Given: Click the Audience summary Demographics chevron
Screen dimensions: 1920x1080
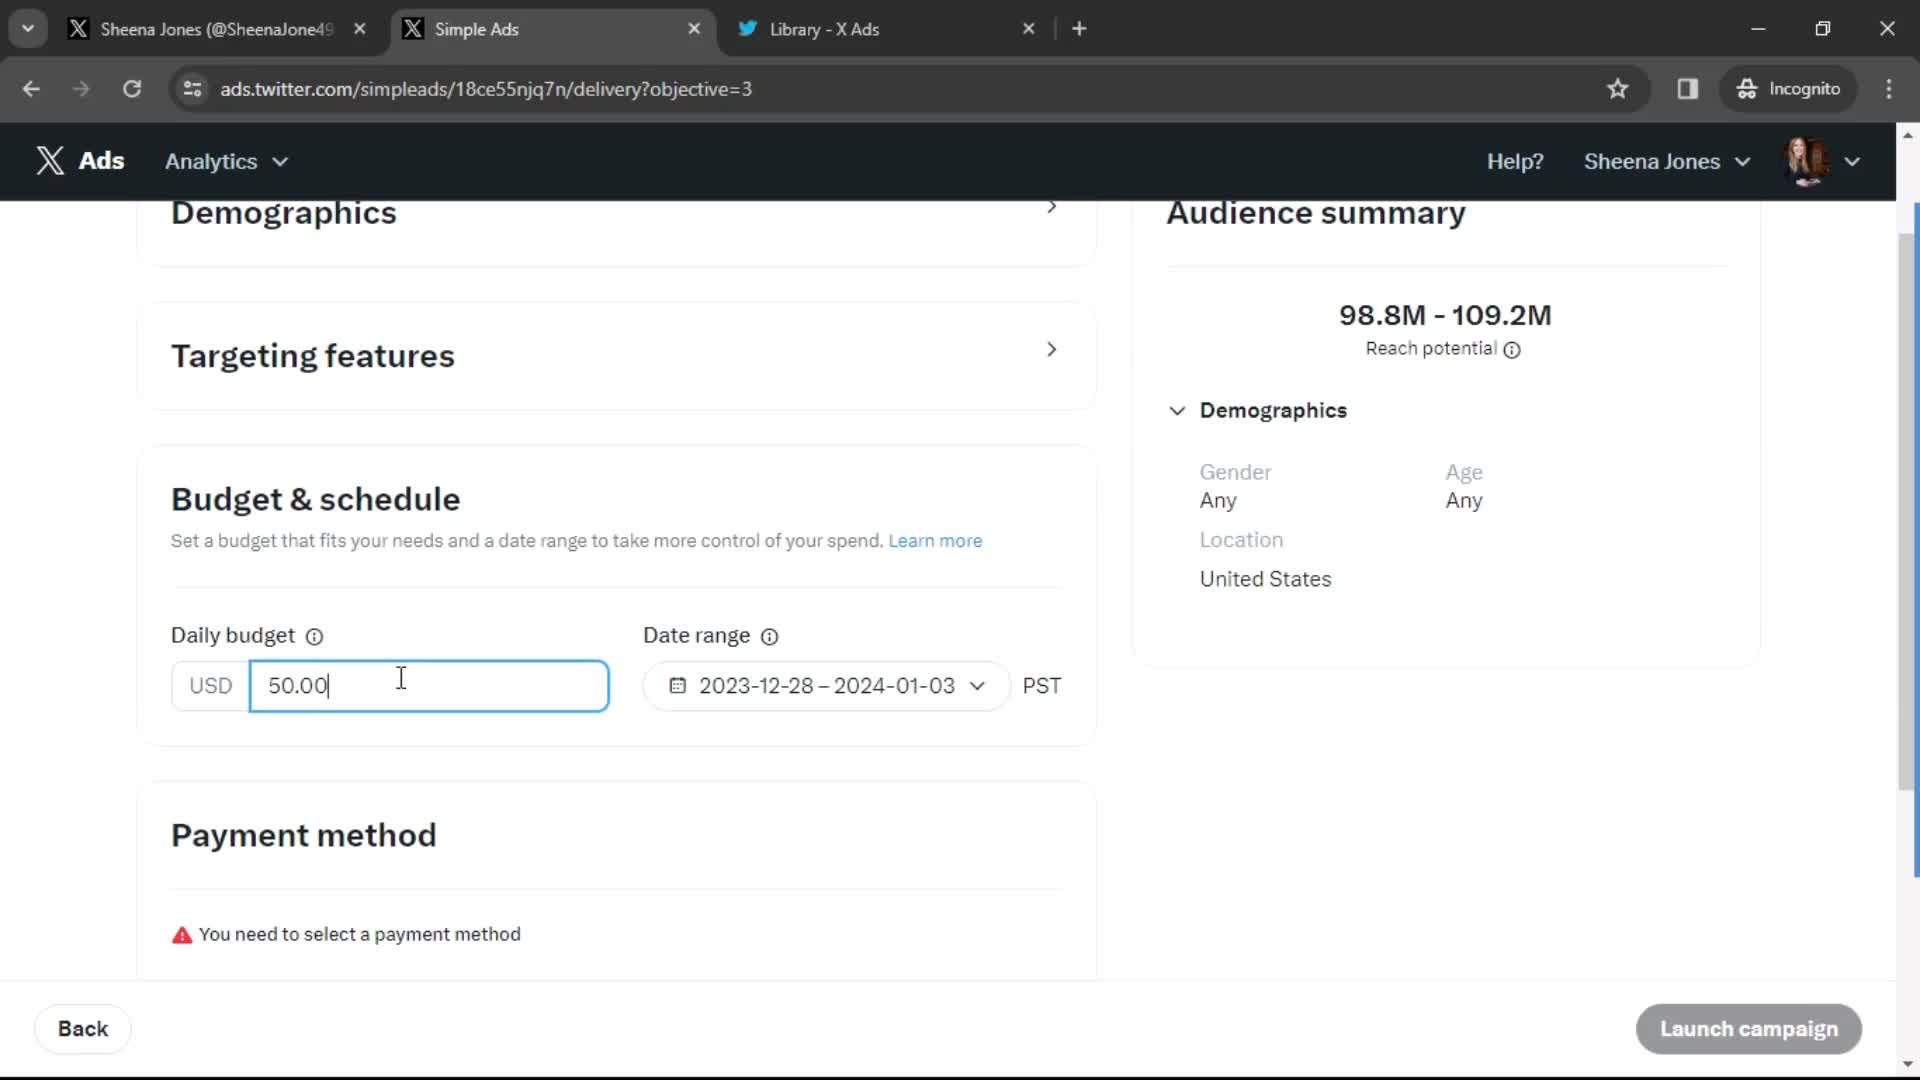Looking at the screenshot, I should pos(1178,410).
